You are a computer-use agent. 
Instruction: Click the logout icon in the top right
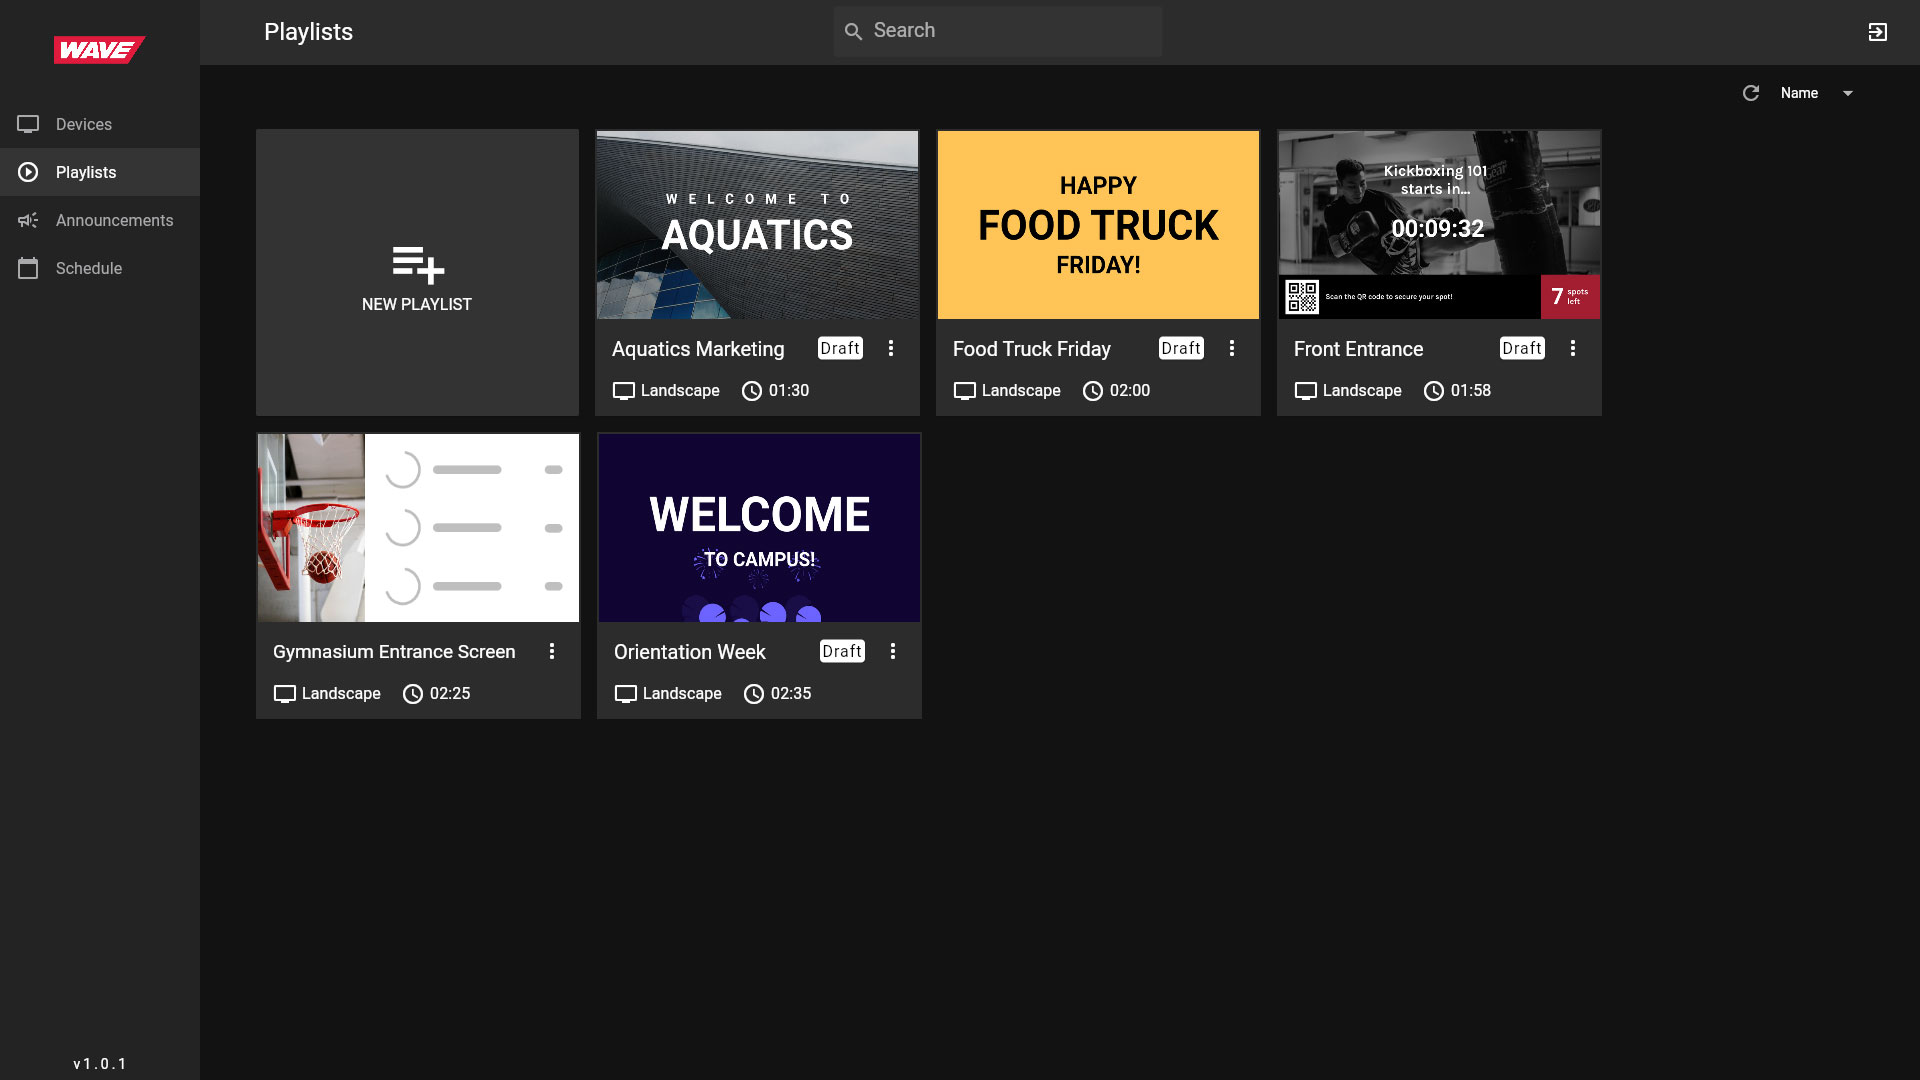click(1879, 32)
